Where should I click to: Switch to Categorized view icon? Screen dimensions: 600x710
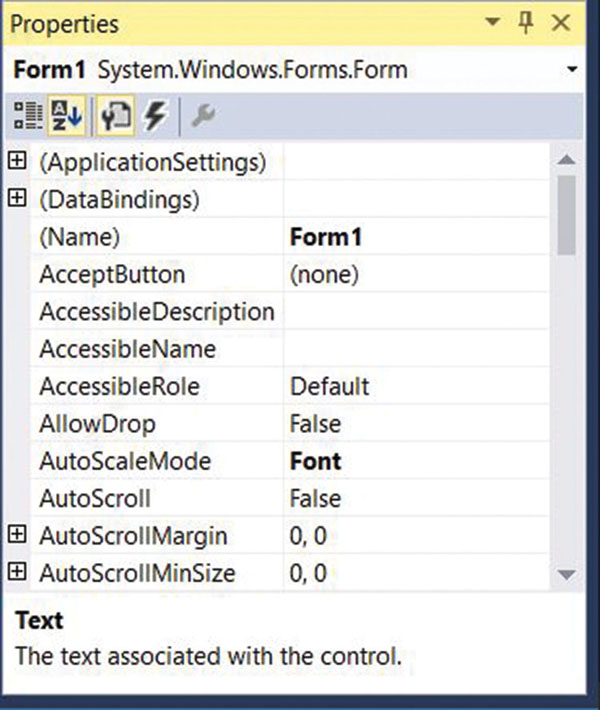(x=27, y=117)
